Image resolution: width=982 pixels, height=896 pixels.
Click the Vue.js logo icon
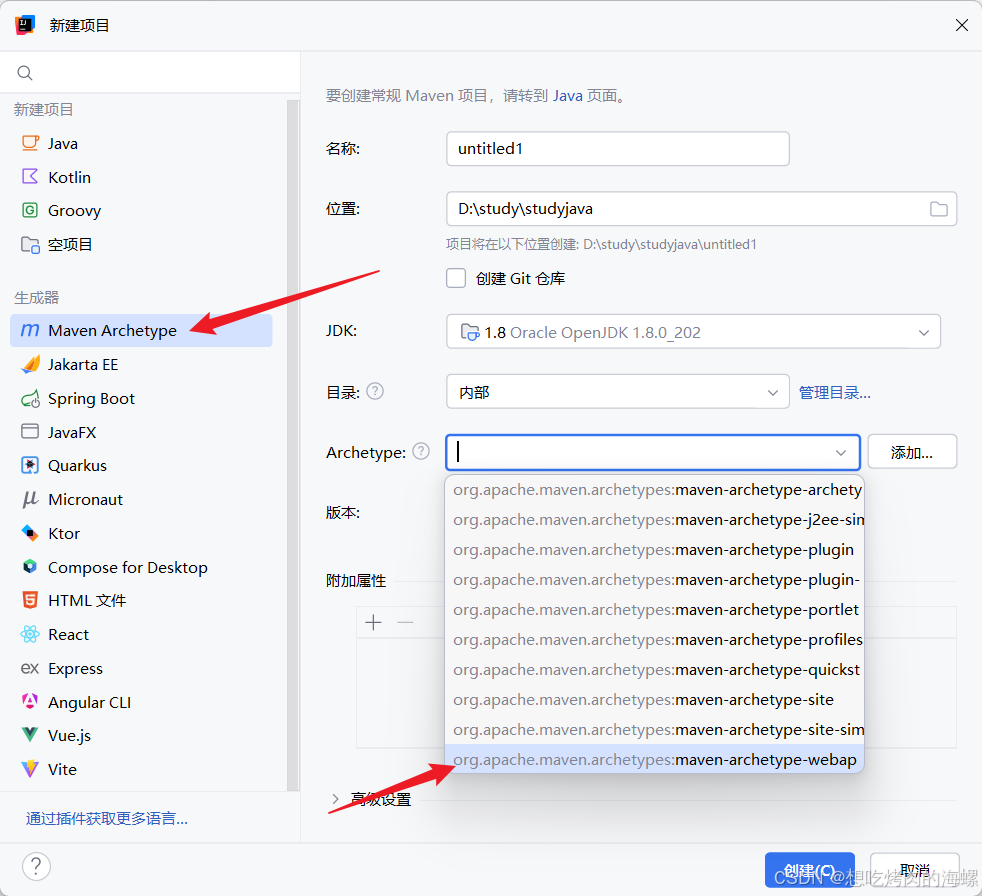[x=30, y=735]
